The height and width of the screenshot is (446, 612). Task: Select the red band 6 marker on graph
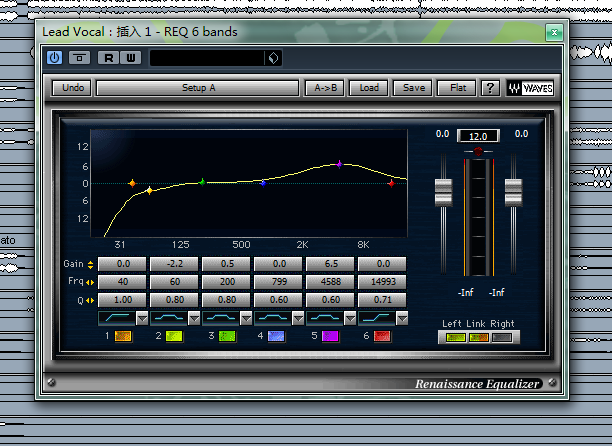tap(391, 183)
